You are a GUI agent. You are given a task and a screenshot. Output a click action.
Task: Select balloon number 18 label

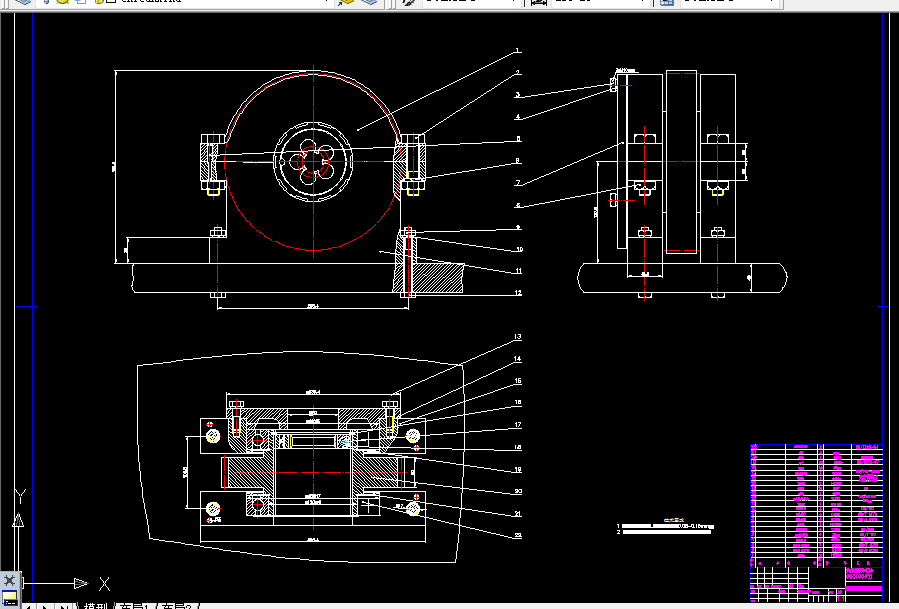(518, 447)
